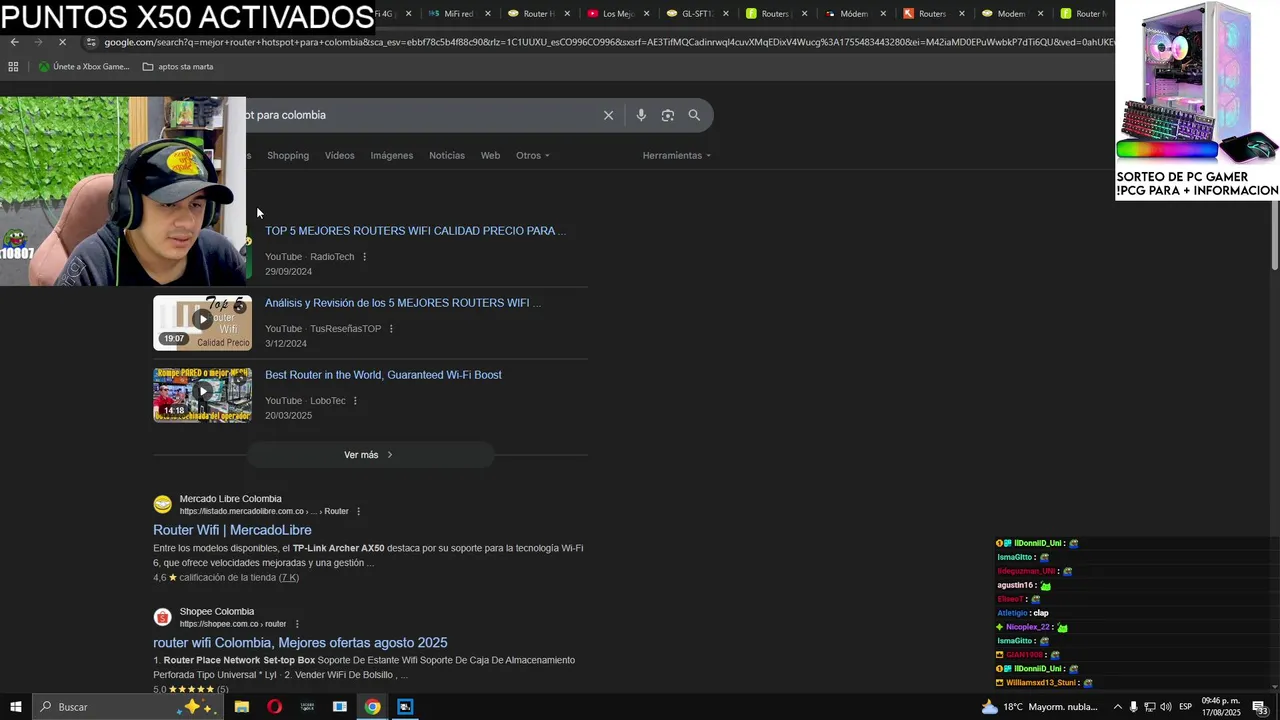The height and width of the screenshot is (720, 1280).
Task: Expand the Otros search filter dropdown
Action: (x=532, y=155)
